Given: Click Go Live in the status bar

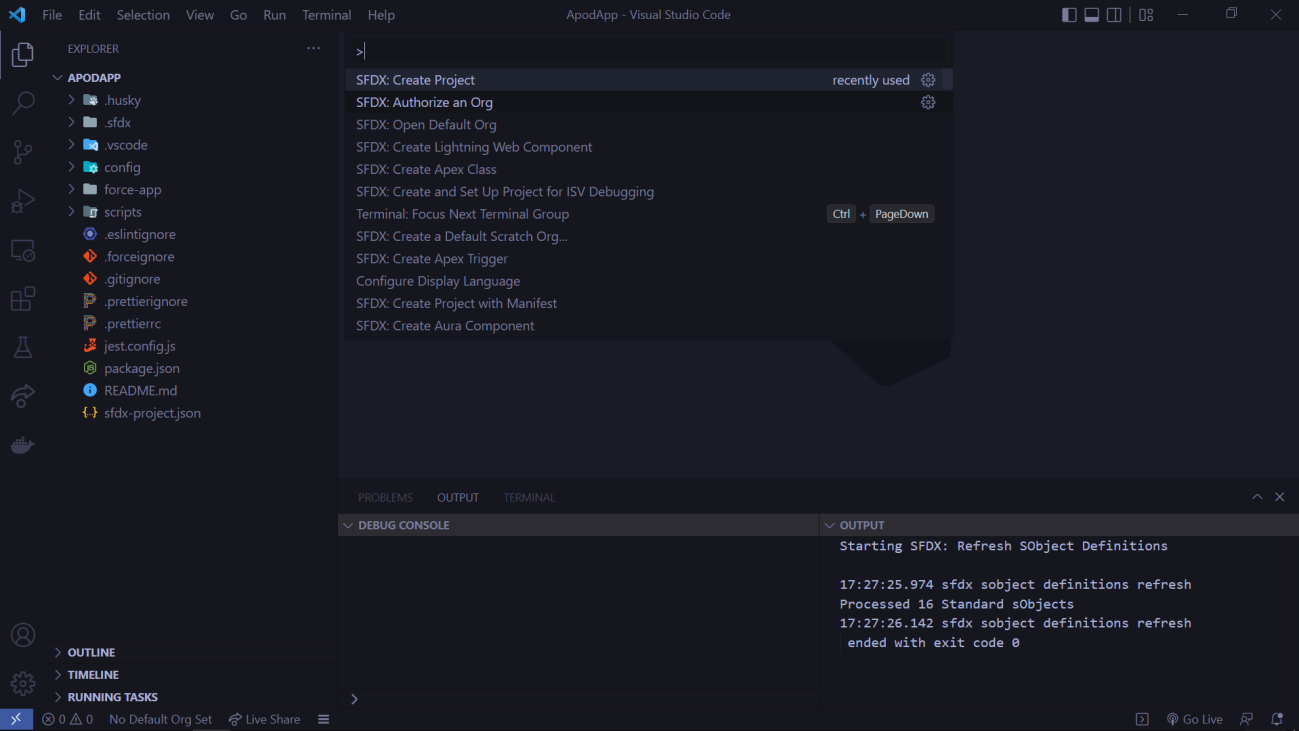Looking at the screenshot, I should point(1194,719).
